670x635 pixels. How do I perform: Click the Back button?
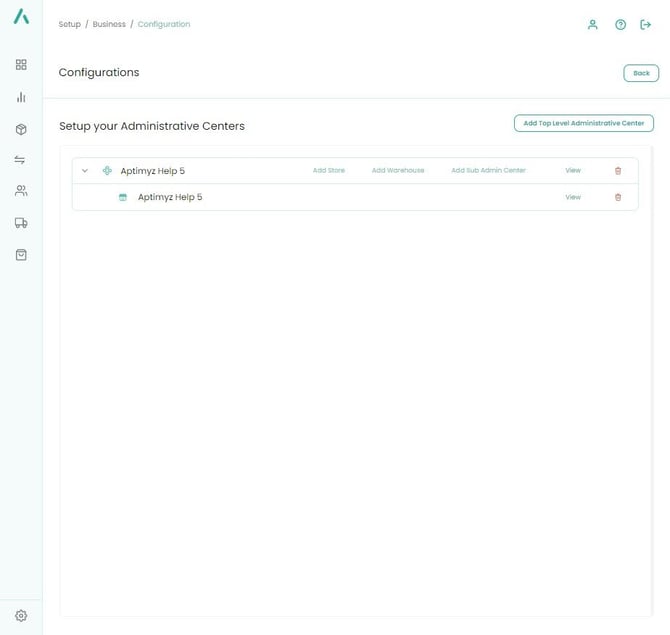(x=641, y=73)
